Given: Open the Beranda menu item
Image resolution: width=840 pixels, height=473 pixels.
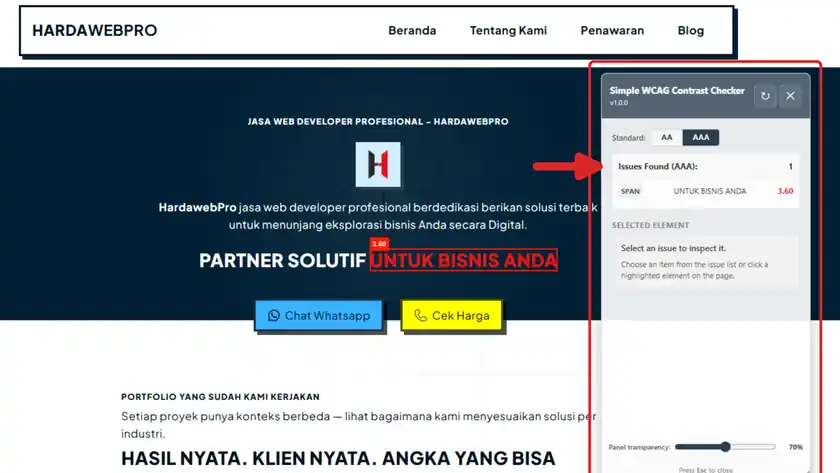Looking at the screenshot, I should (412, 31).
